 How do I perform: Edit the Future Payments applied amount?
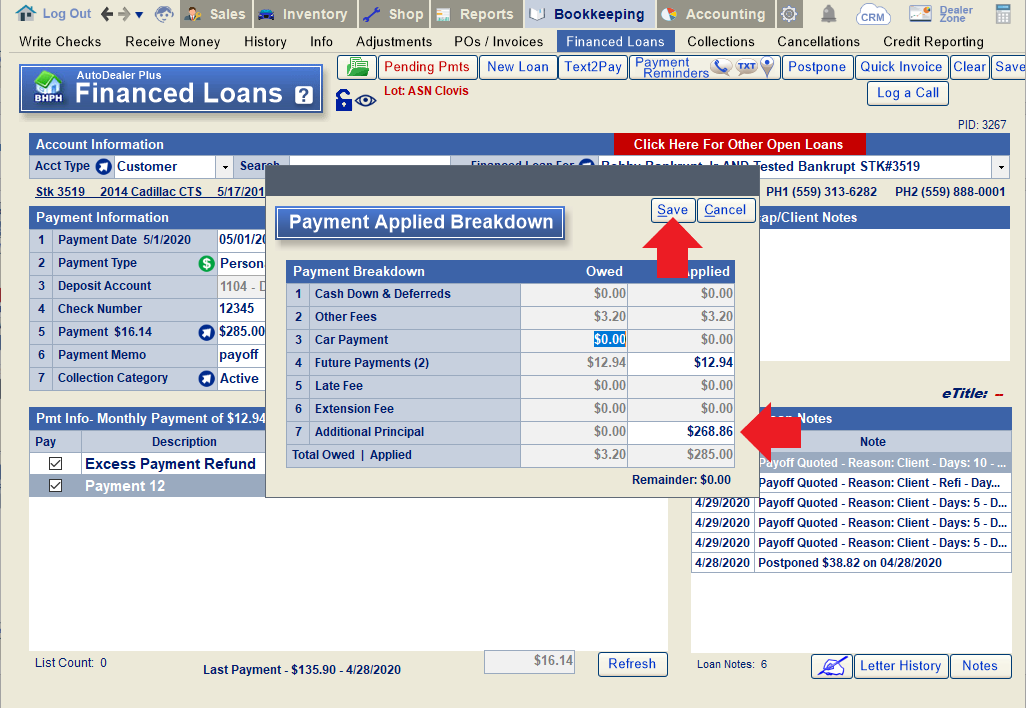(x=681, y=363)
